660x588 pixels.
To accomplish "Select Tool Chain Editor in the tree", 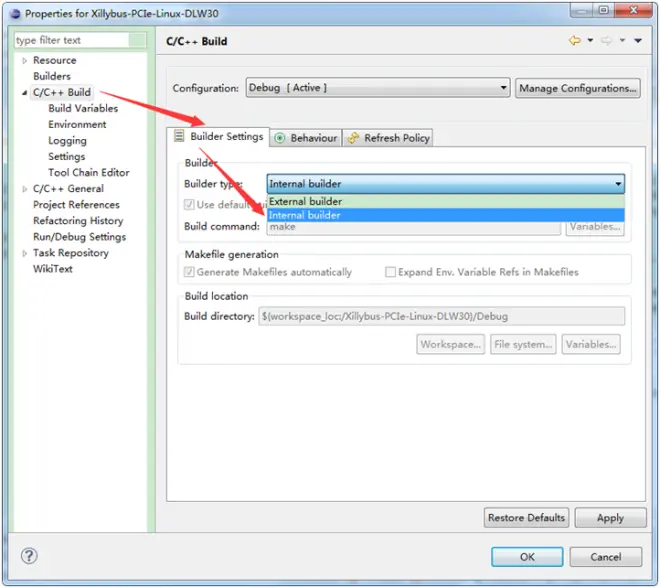I will point(89,173).
